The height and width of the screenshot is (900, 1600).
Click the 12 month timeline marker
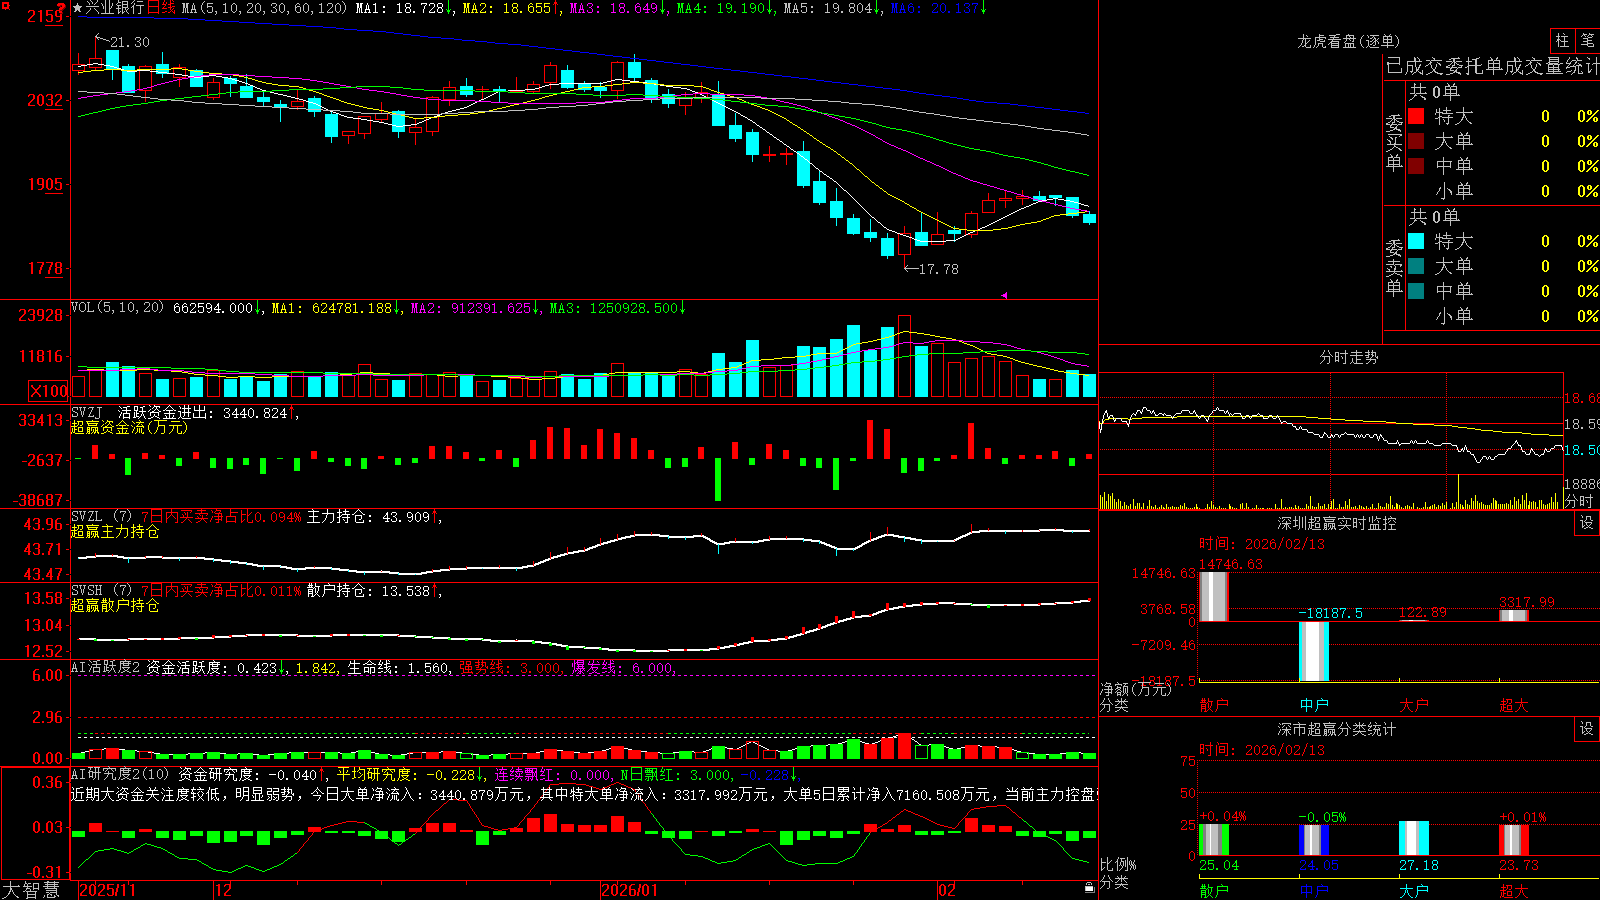[224, 890]
